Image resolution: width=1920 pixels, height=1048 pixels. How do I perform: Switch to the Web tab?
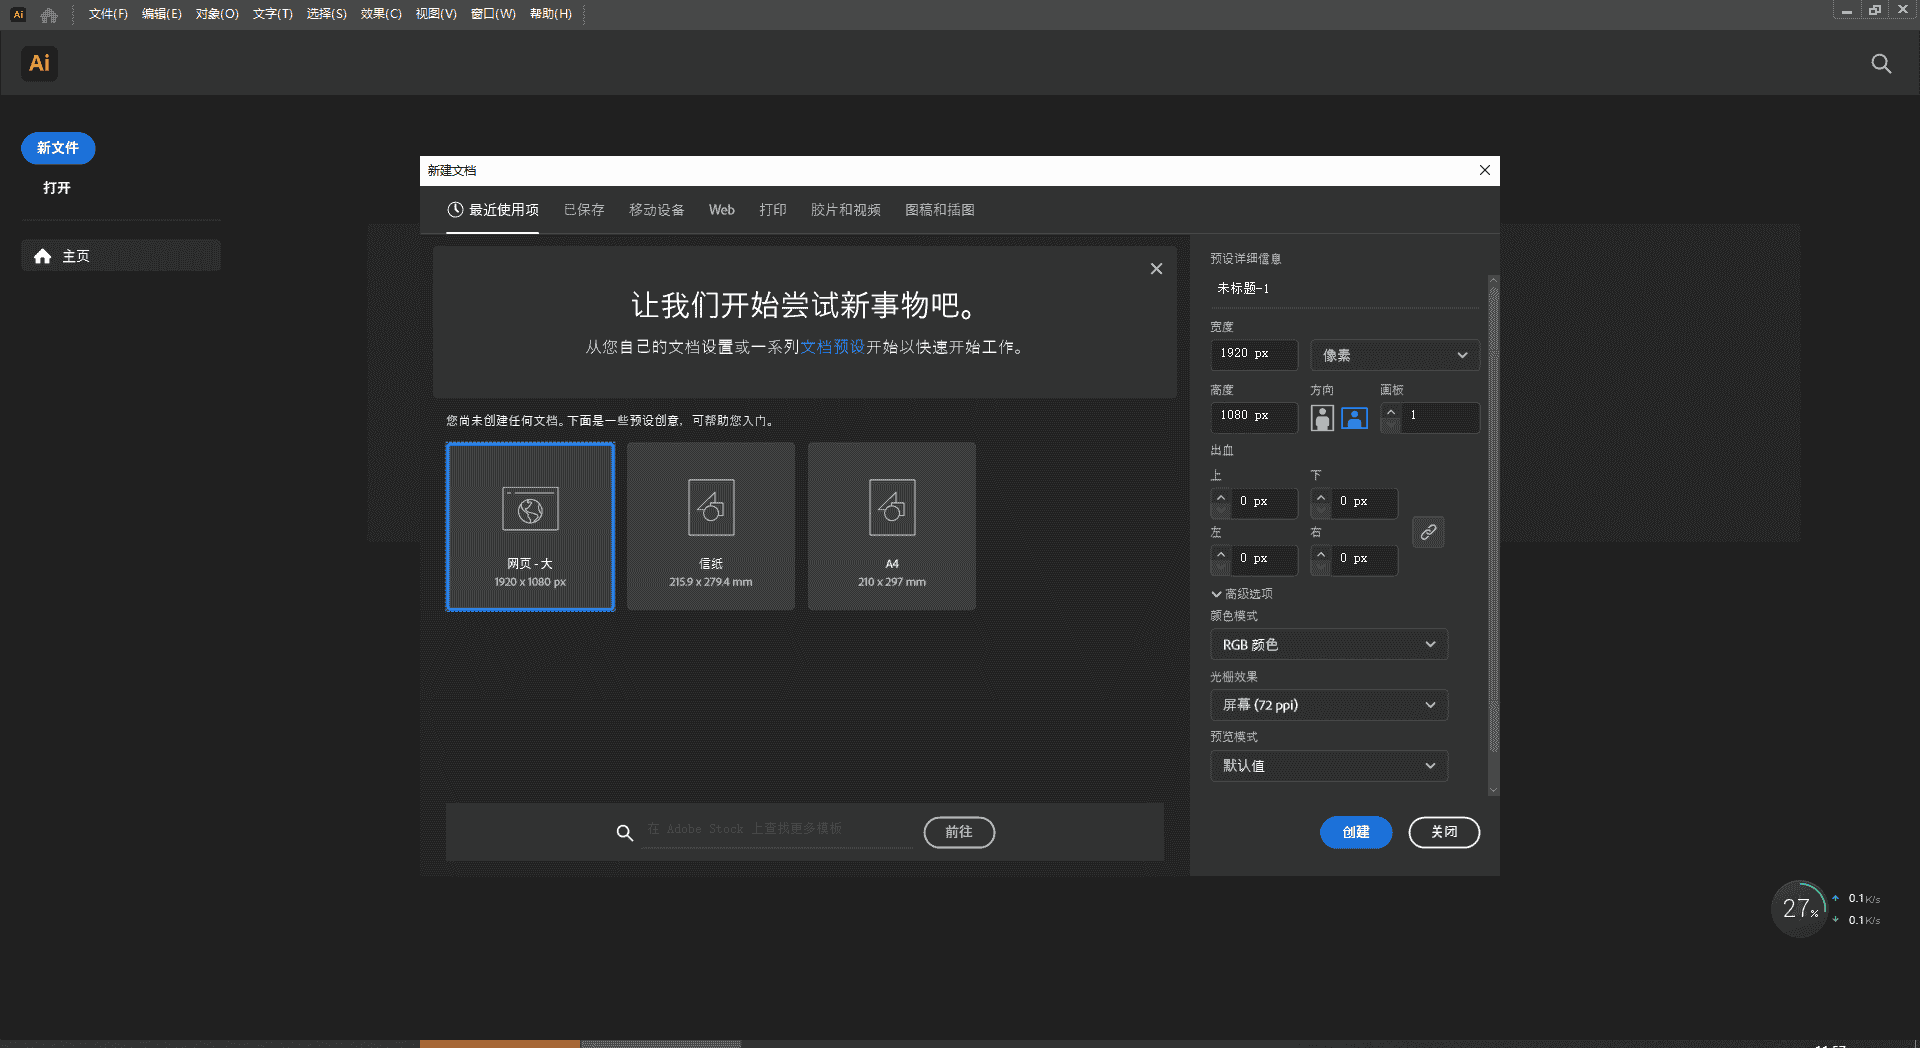721,210
